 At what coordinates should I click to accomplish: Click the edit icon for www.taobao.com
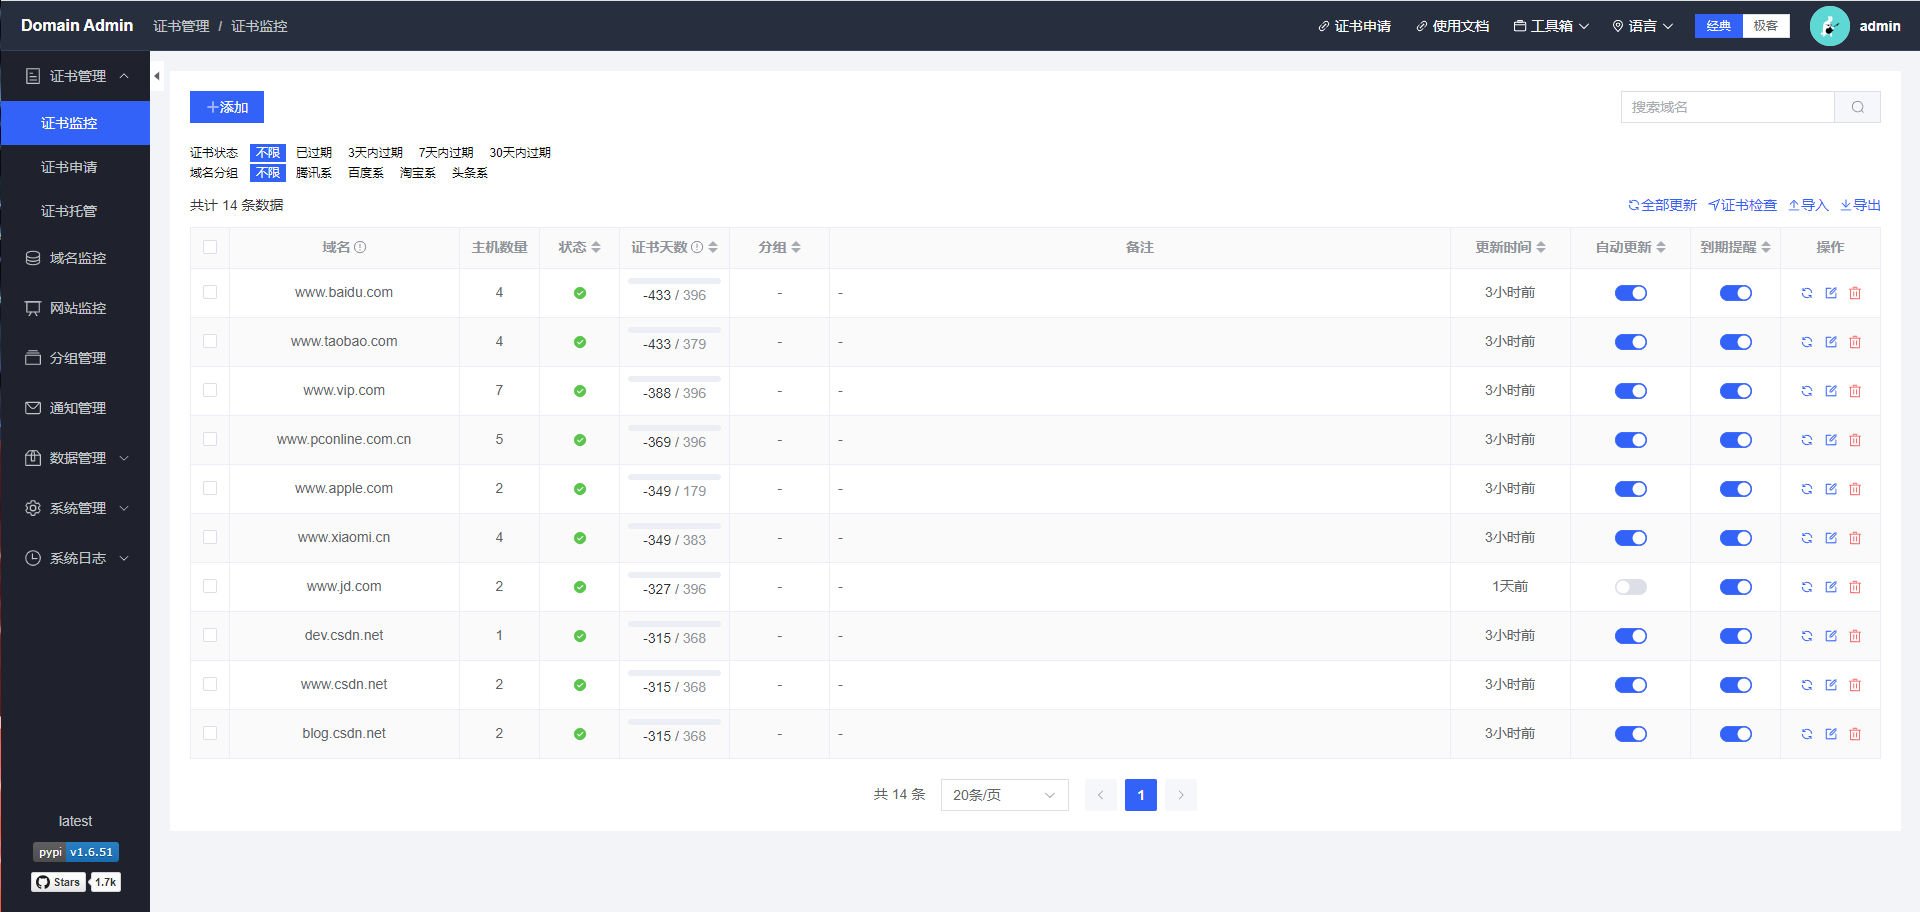point(1831,342)
